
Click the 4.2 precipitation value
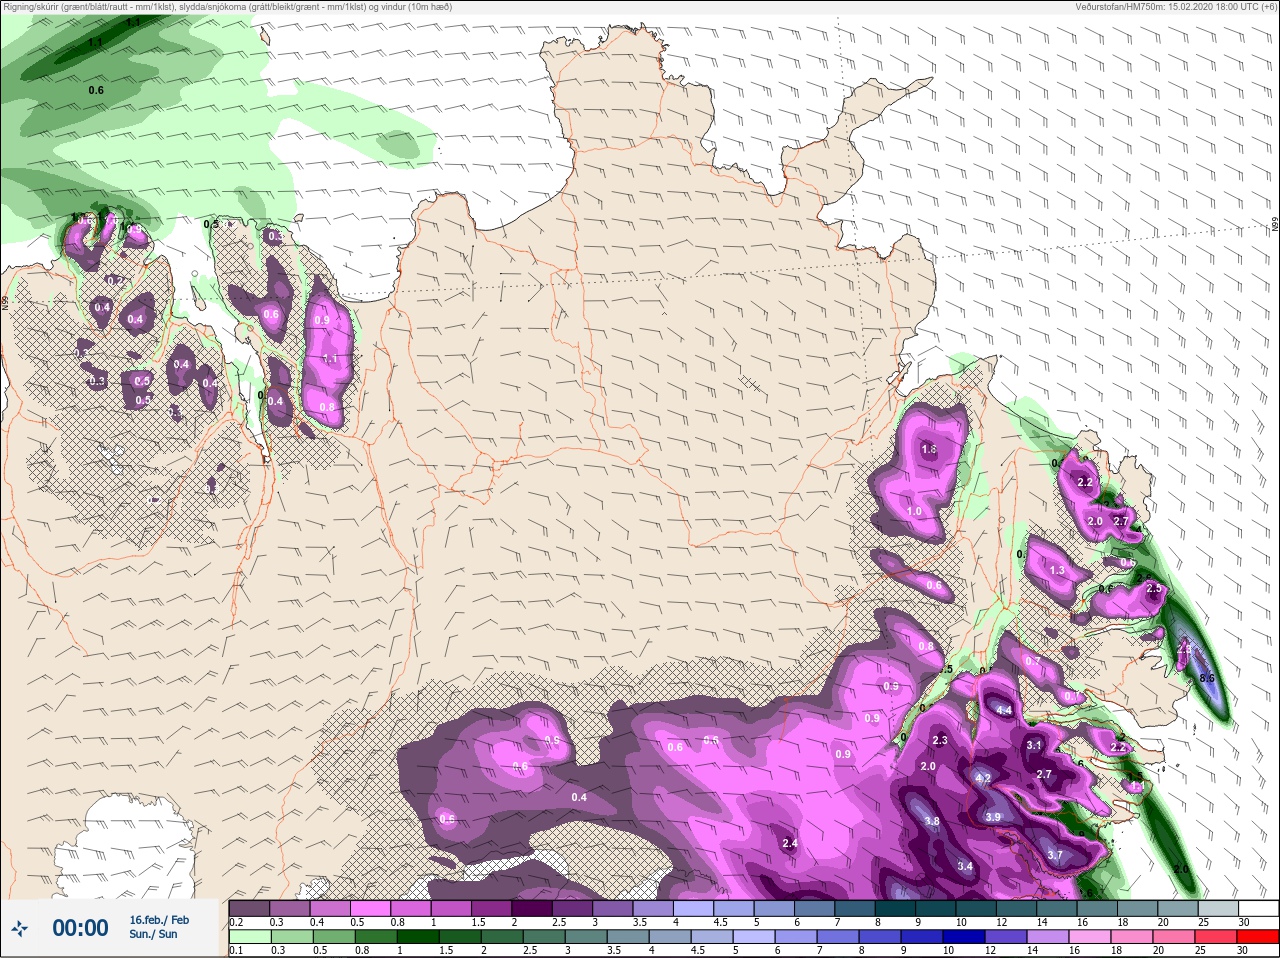point(983,779)
